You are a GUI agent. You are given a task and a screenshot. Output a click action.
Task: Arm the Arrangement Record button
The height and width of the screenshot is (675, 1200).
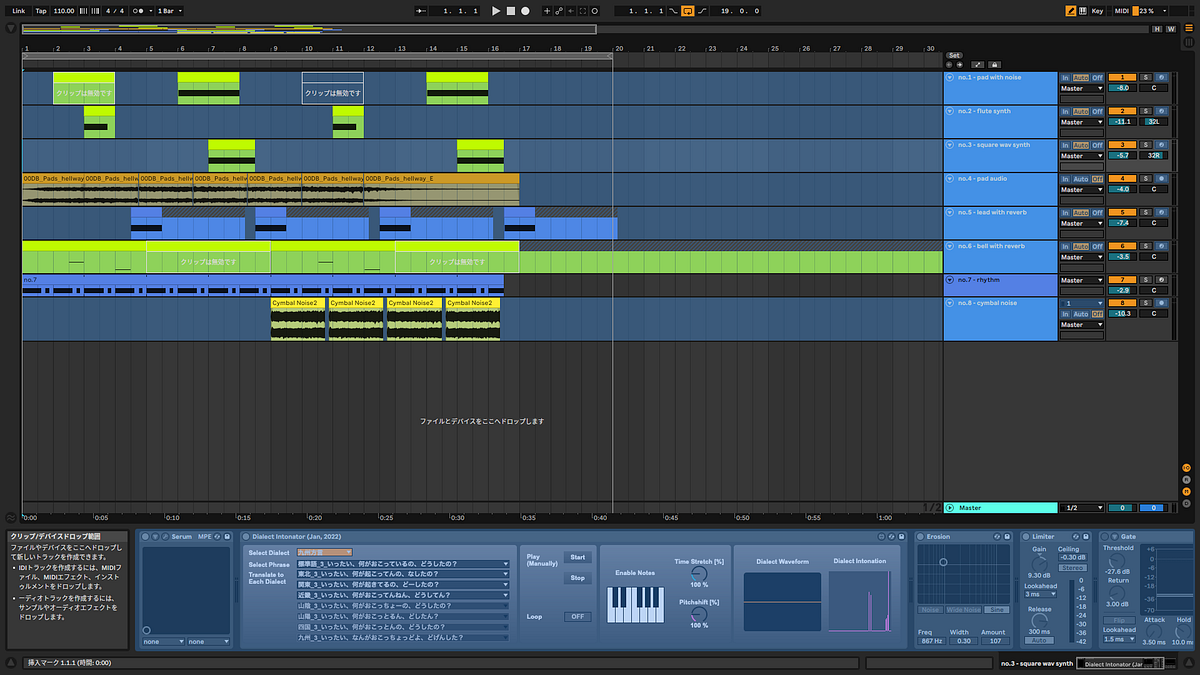click(525, 10)
